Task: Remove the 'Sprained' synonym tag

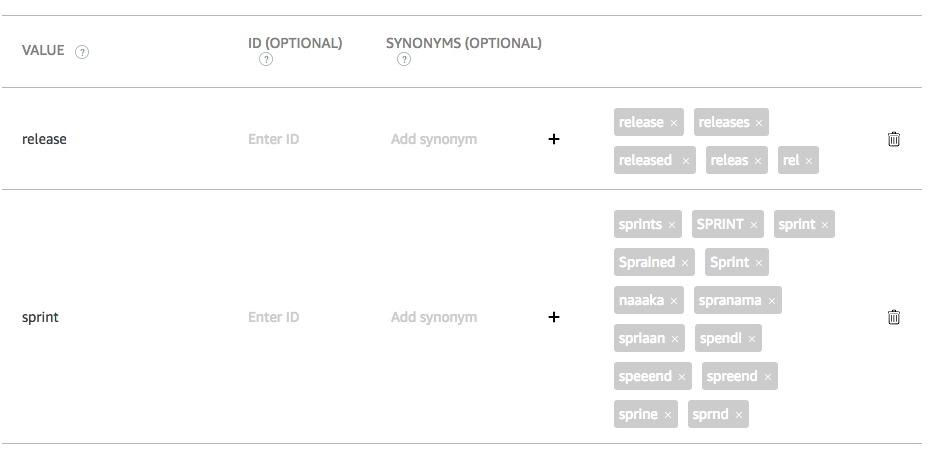Action: [685, 263]
